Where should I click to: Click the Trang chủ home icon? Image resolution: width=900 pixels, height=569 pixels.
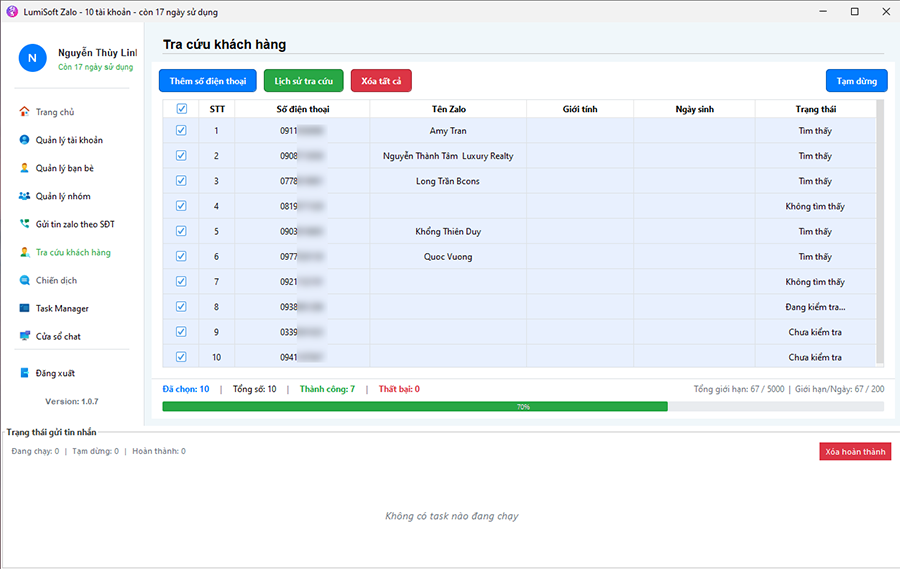tap(24, 112)
